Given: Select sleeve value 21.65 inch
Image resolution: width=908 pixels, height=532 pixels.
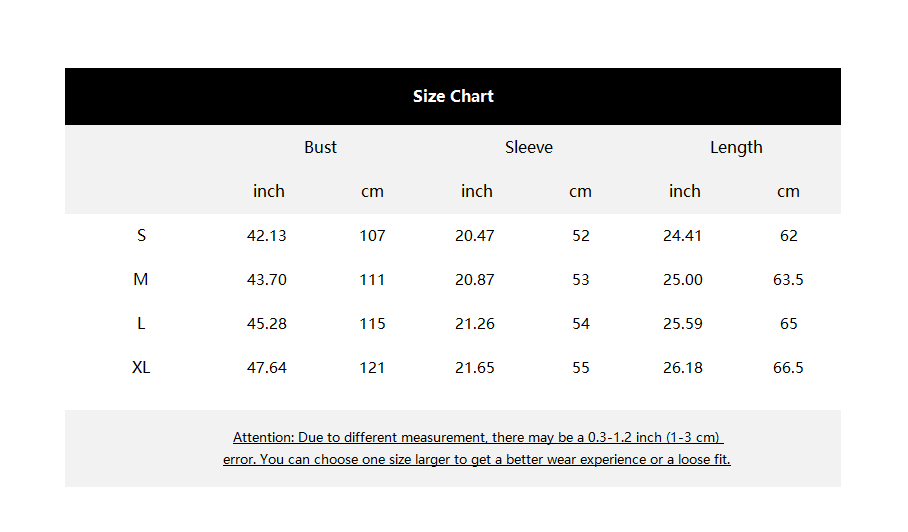Looking at the screenshot, I should pyautogui.click(x=475, y=368).
